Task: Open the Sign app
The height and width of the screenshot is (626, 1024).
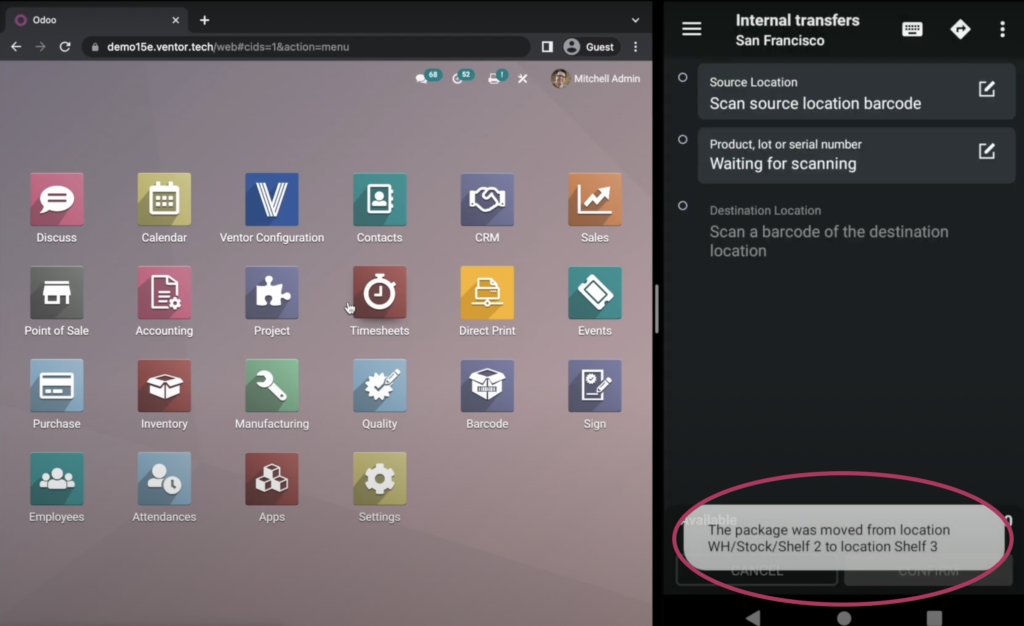Action: [x=595, y=386]
